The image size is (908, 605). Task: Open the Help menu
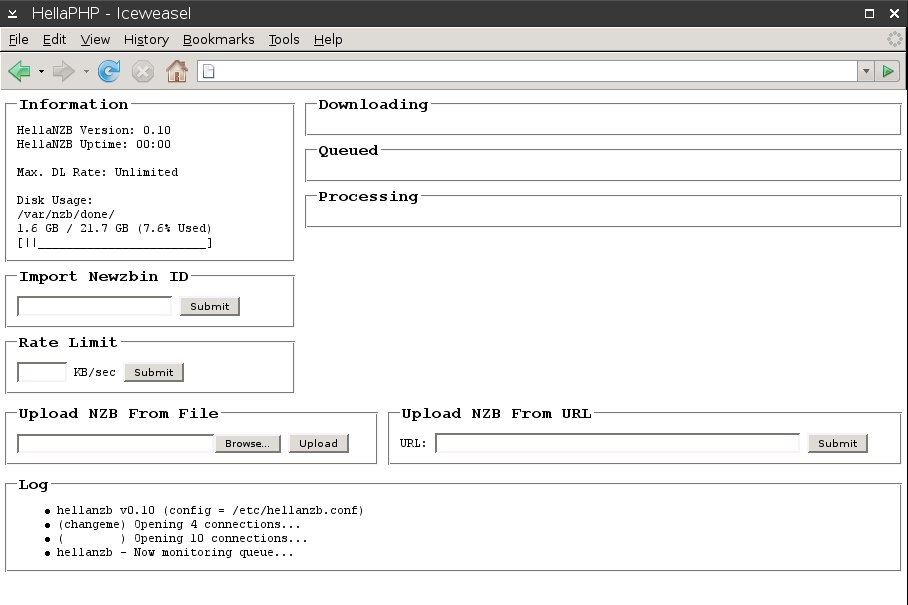click(x=328, y=39)
